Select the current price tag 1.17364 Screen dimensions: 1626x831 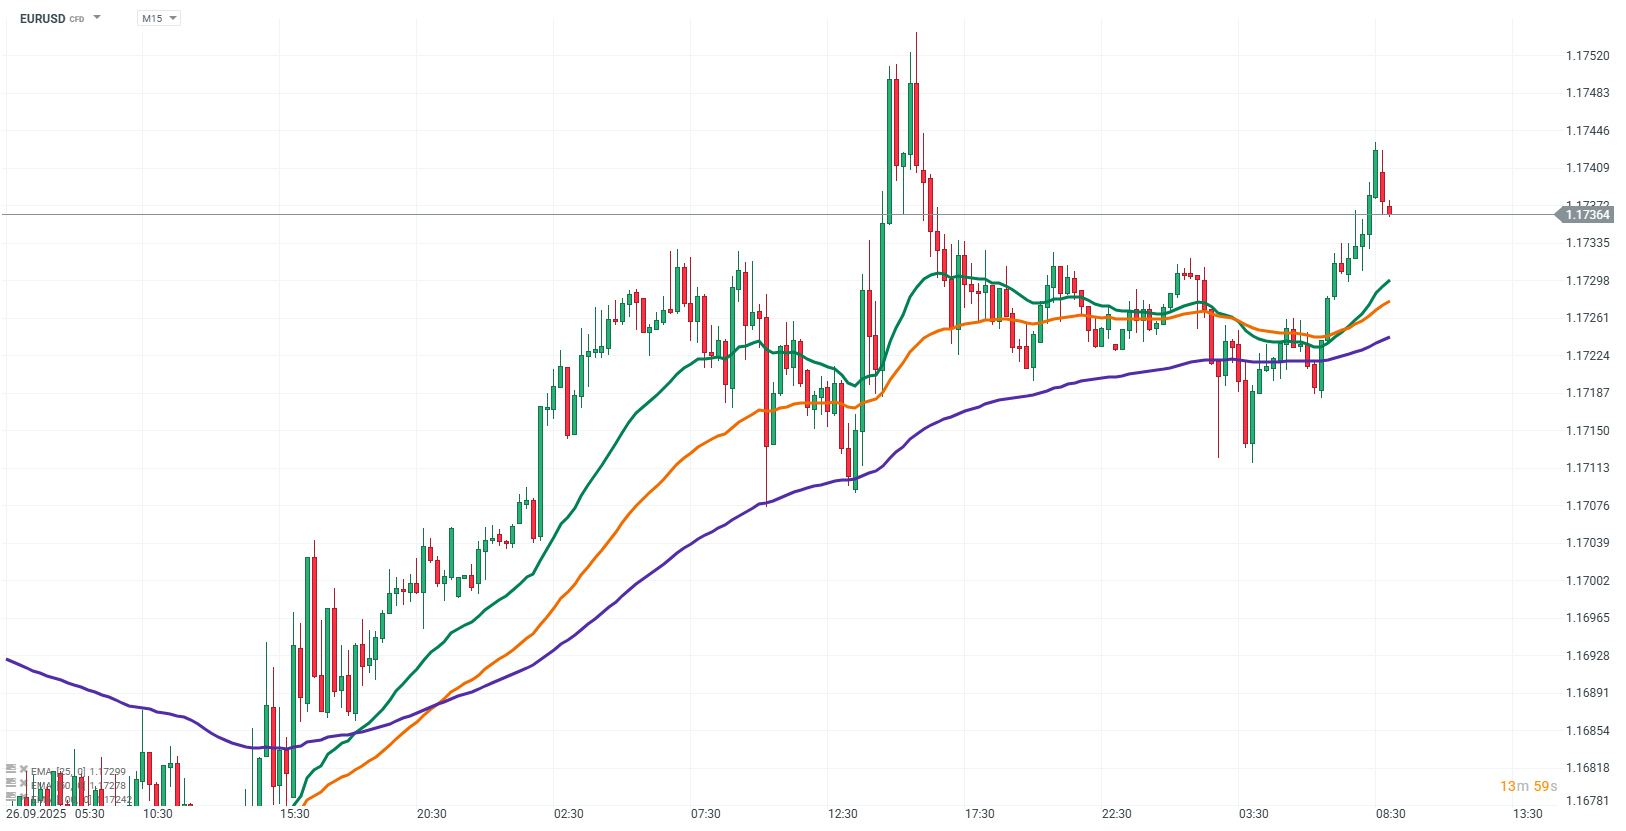[1586, 215]
